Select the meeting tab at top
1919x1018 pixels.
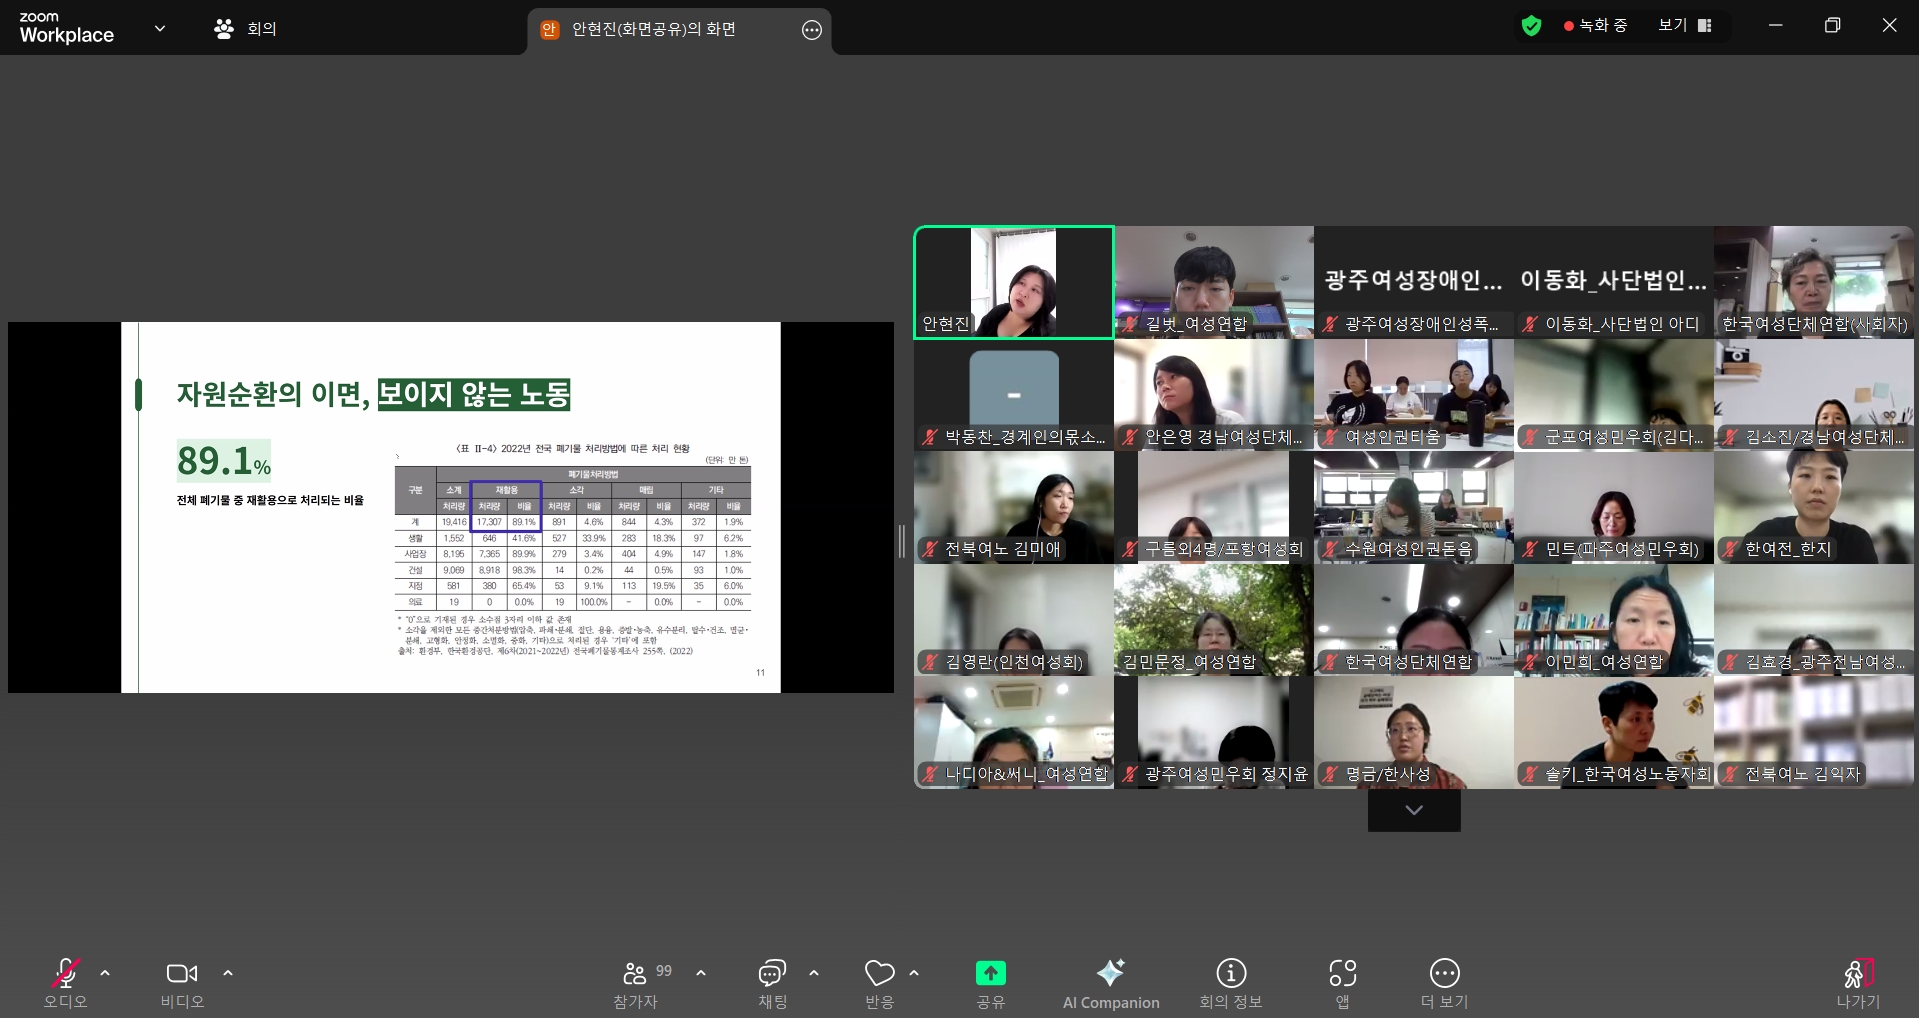coord(246,29)
